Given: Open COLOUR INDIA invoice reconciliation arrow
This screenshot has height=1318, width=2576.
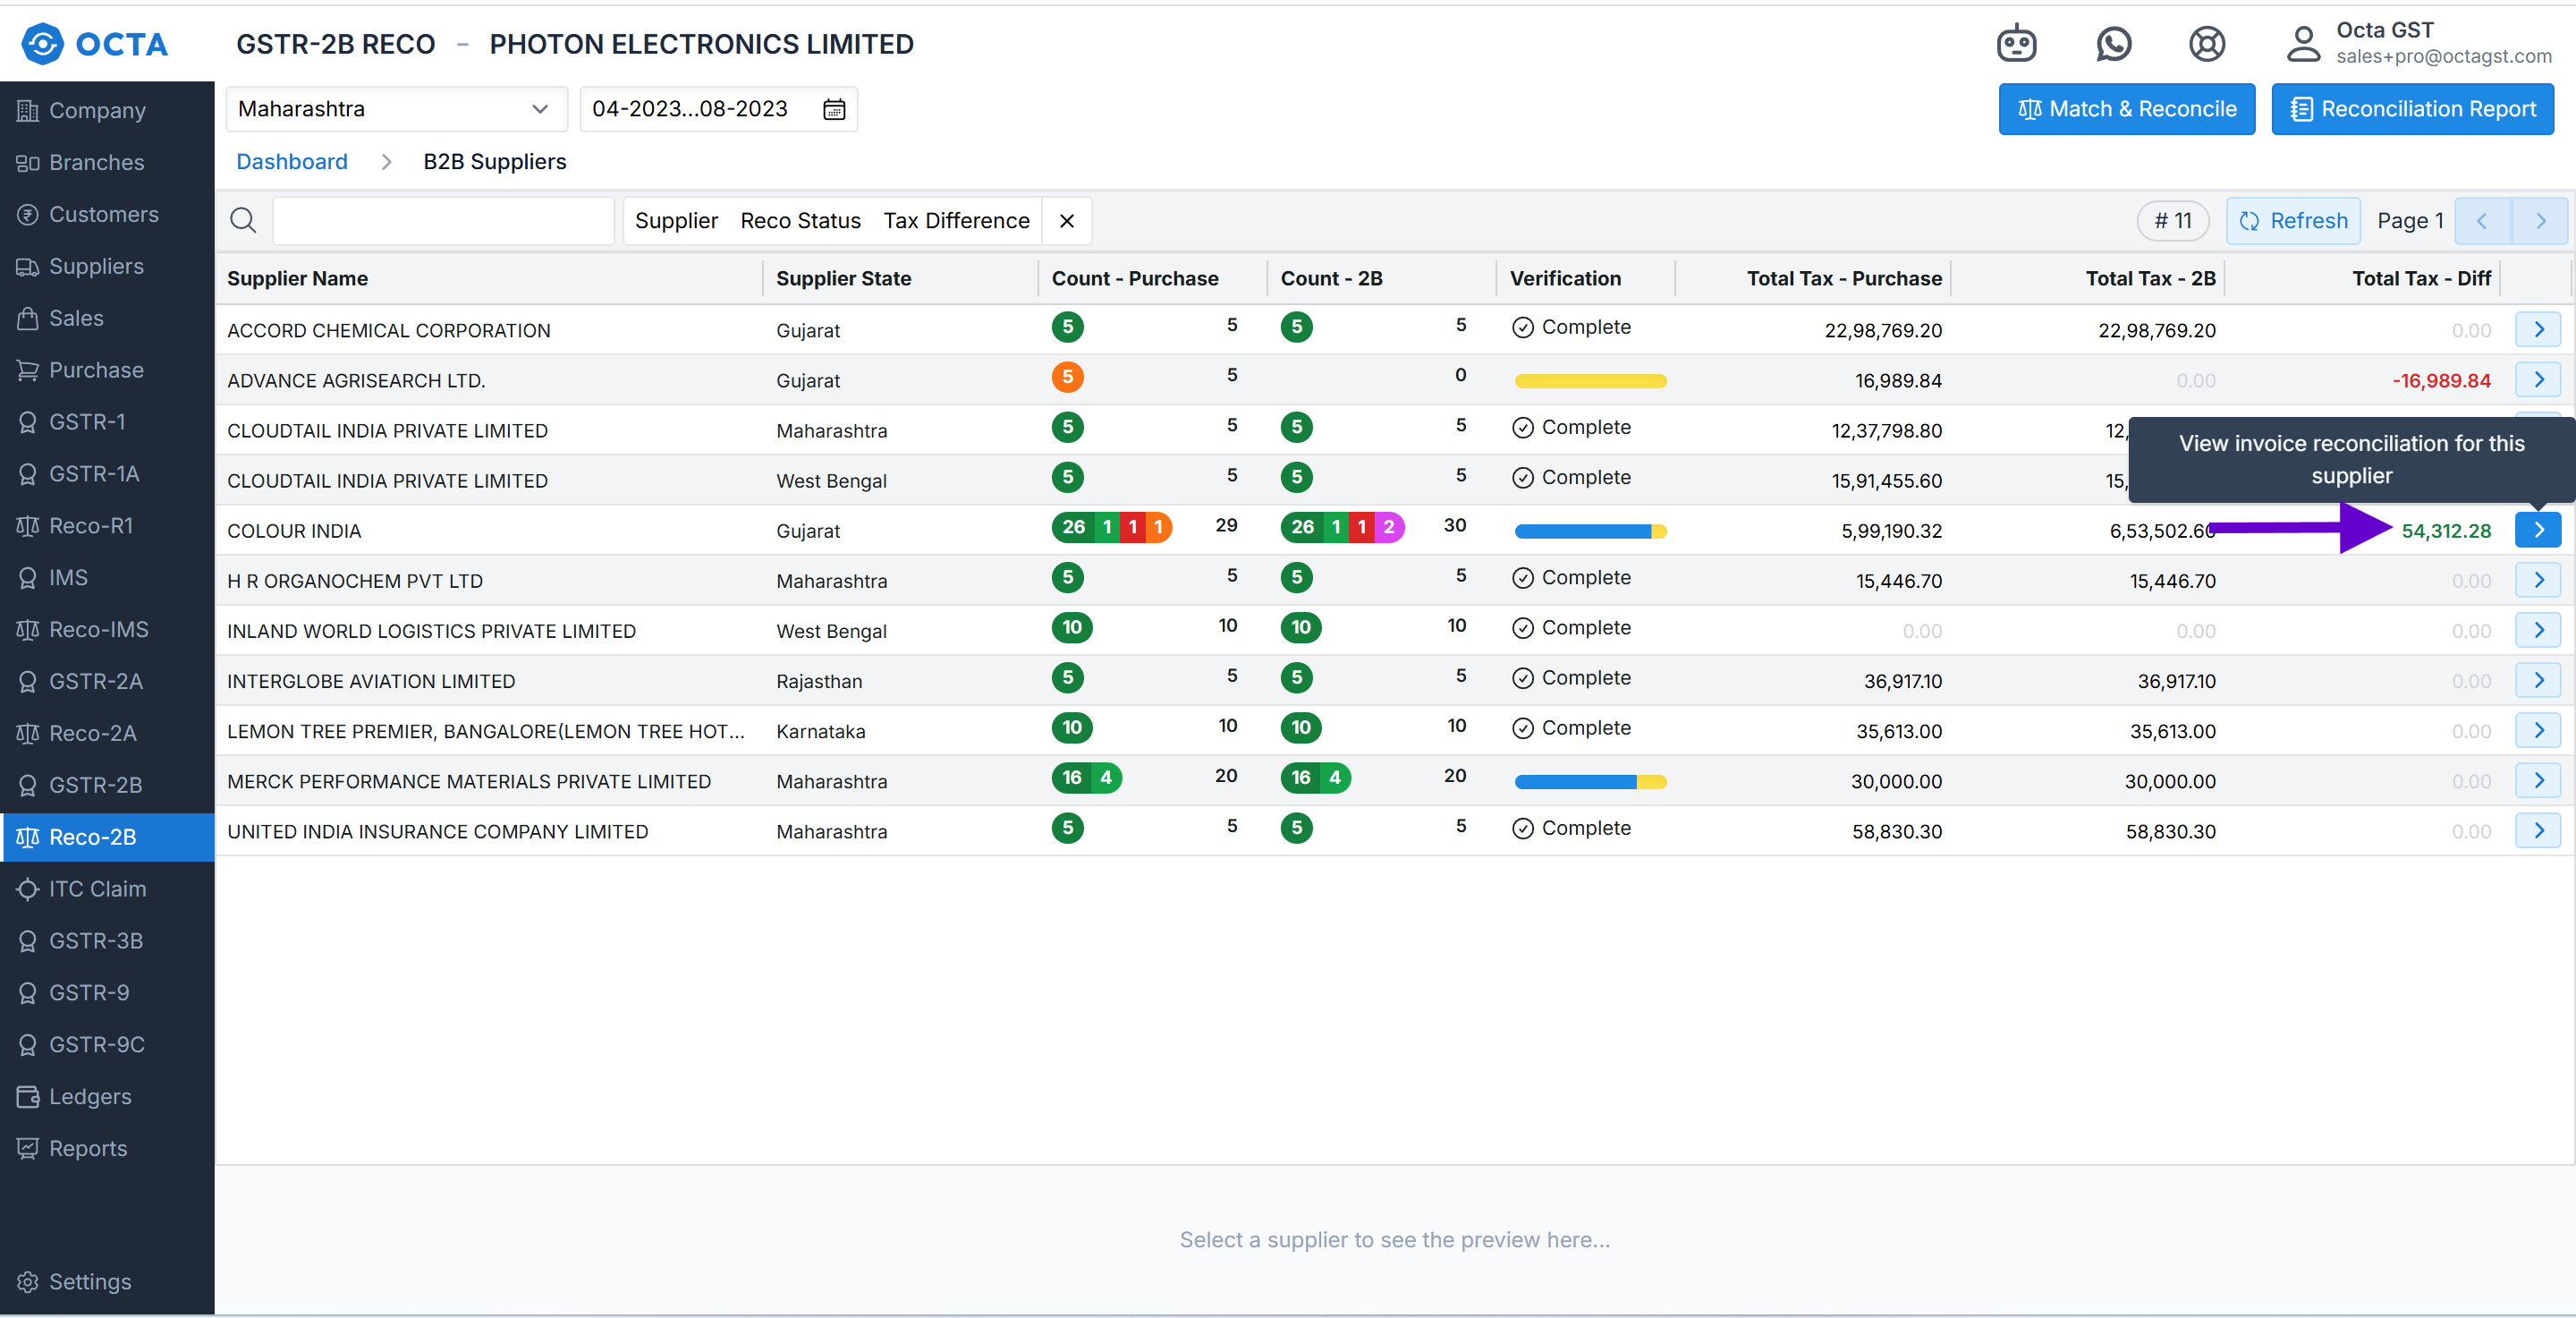Looking at the screenshot, I should coord(2538,530).
